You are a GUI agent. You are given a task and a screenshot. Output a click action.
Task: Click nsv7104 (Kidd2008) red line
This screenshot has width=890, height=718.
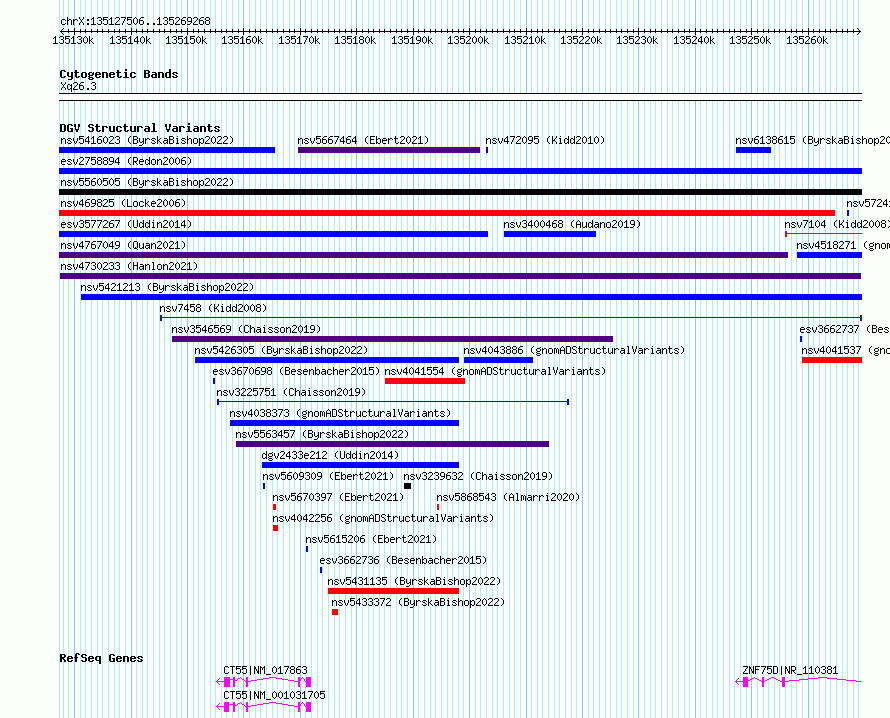(x=824, y=234)
